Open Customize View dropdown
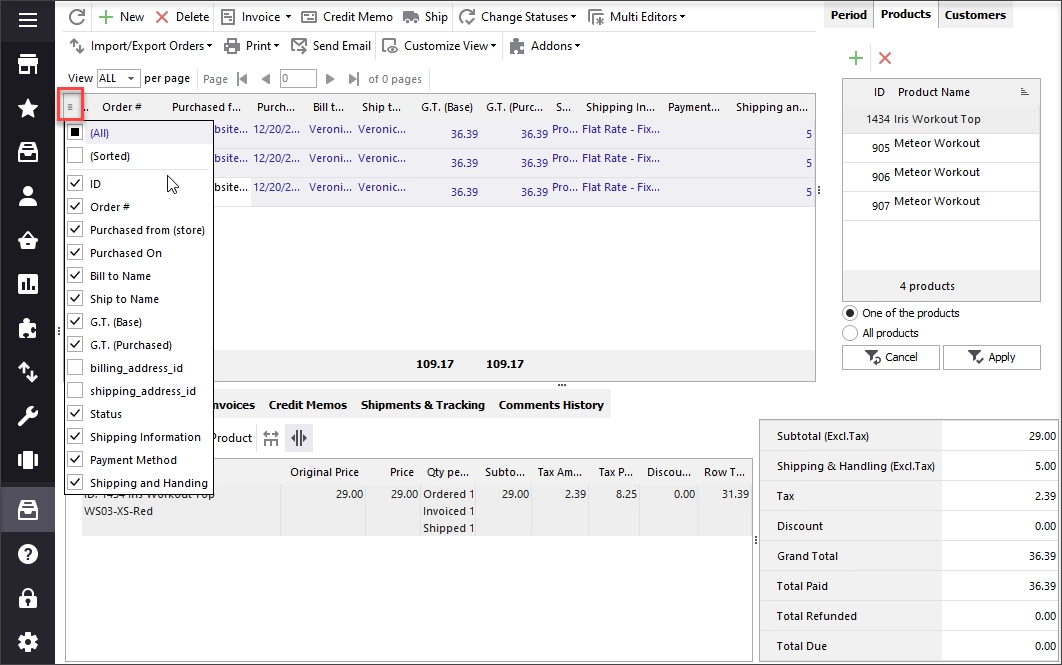Screen dimensions: 1062x665 click(439, 46)
